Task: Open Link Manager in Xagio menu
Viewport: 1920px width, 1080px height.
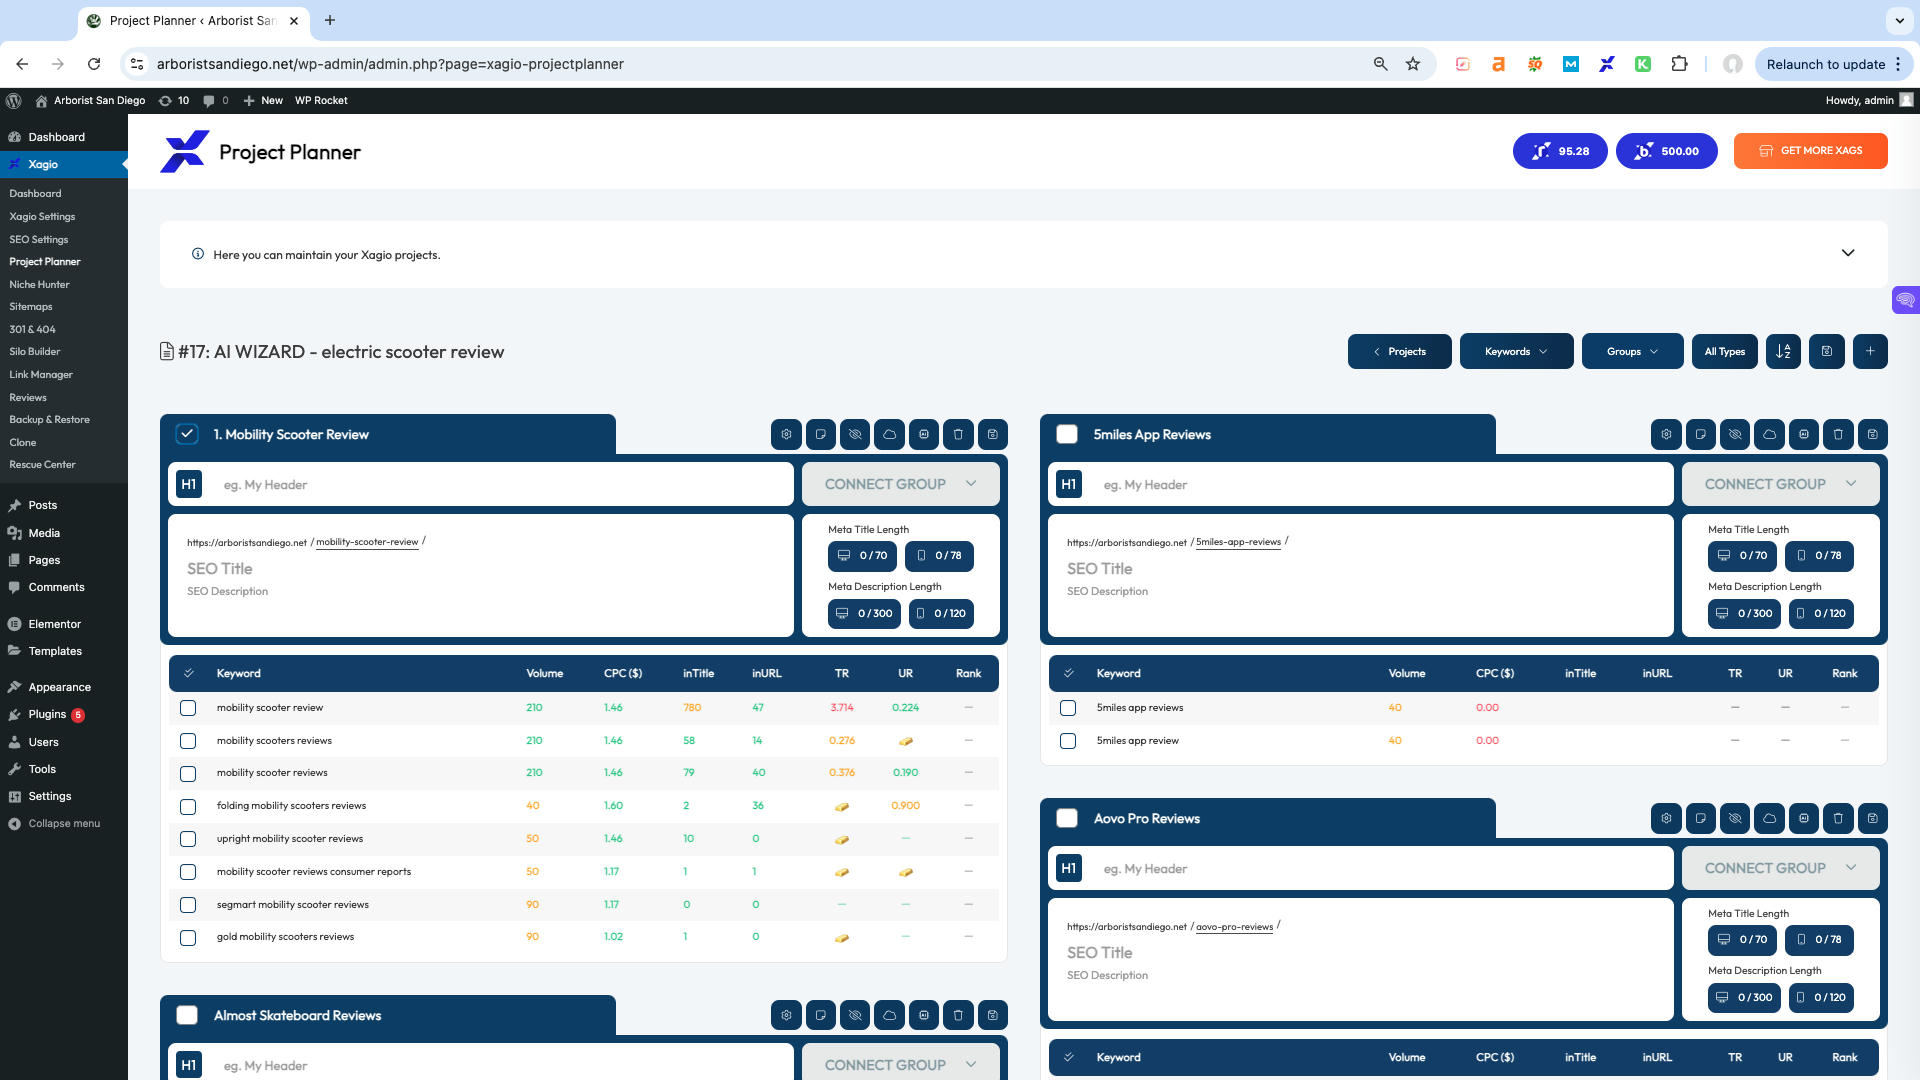Action: pos(41,375)
